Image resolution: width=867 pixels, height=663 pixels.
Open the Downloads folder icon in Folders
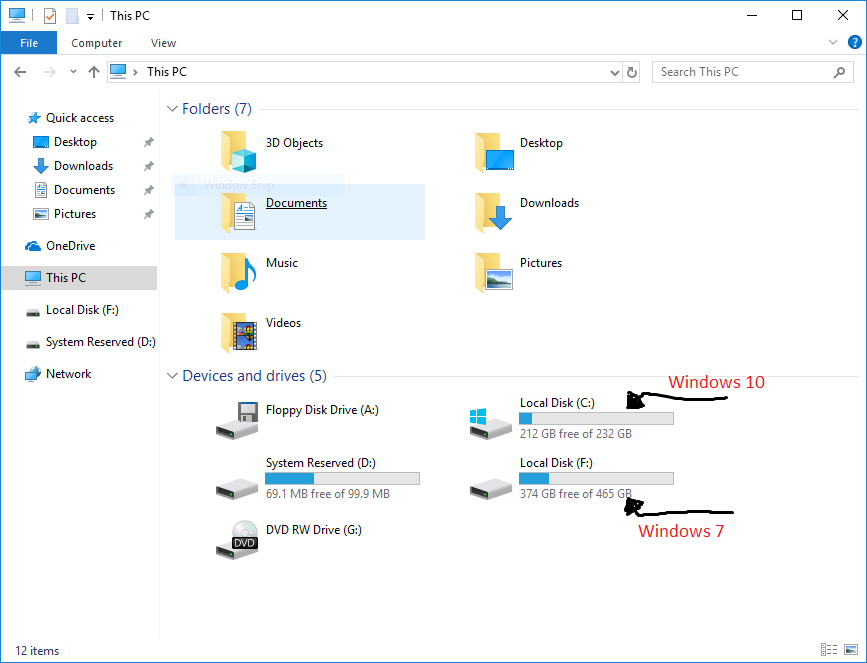pos(494,212)
